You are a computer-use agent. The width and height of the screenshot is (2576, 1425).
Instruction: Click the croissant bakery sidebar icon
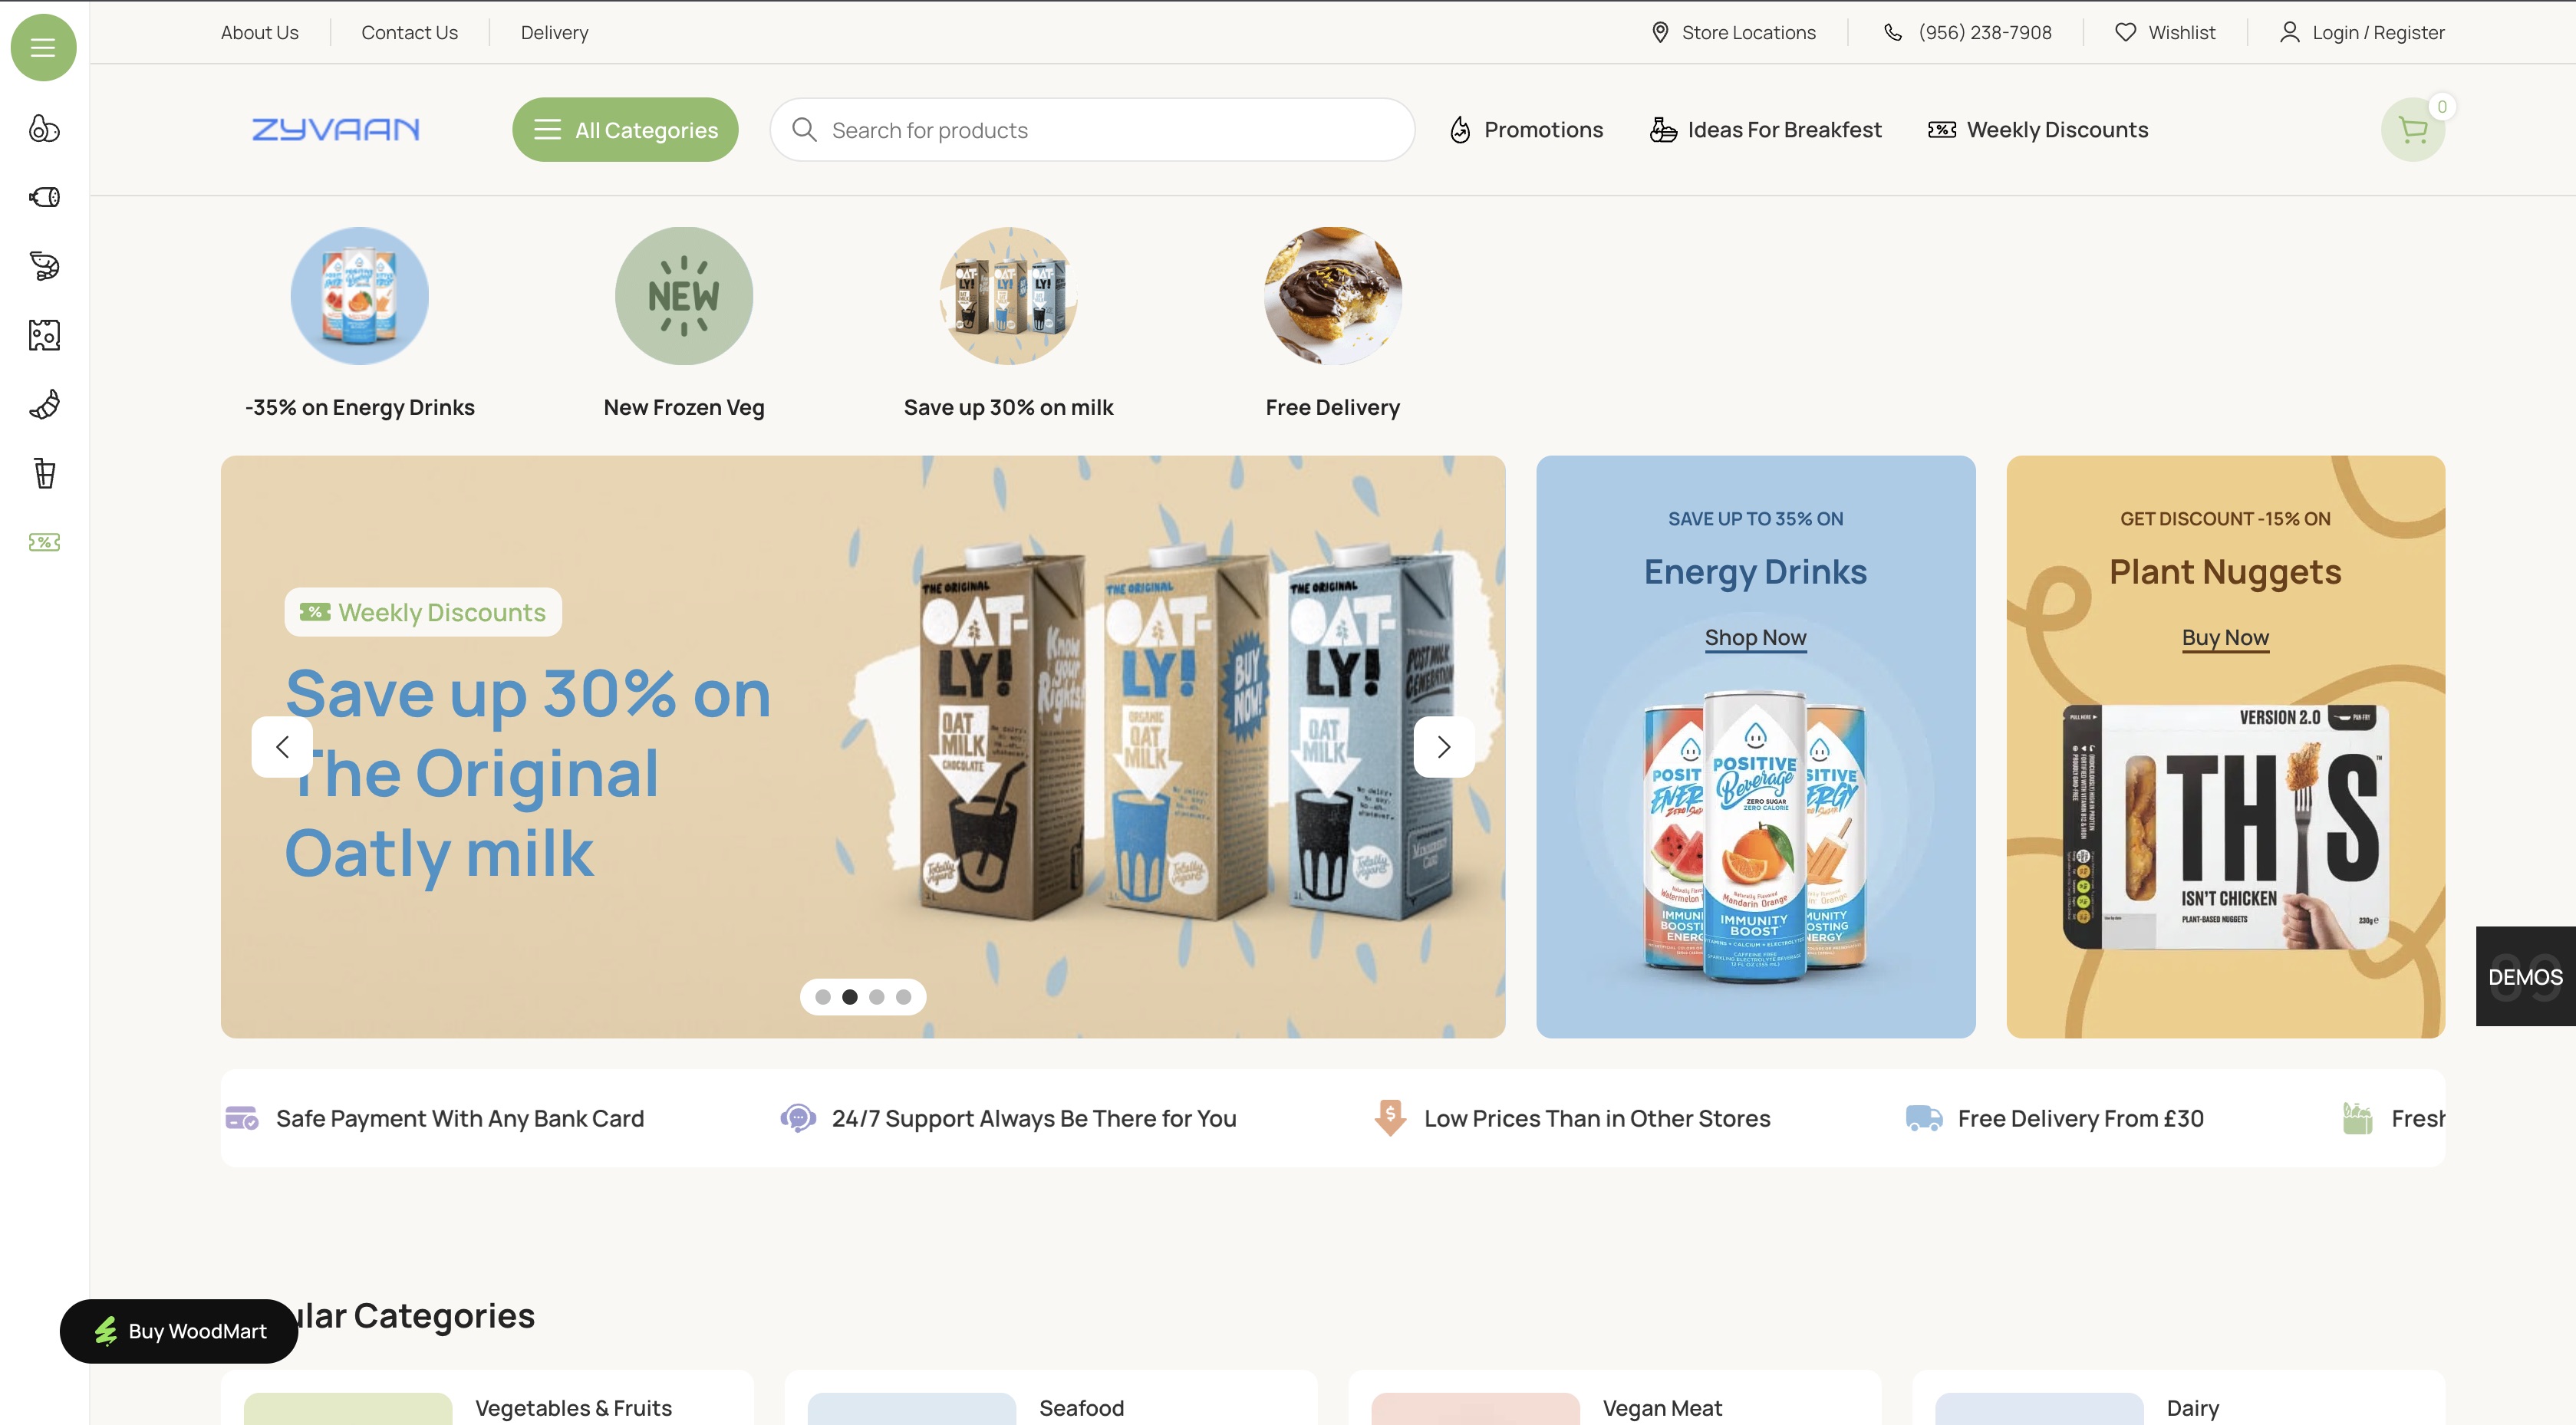click(x=44, y=404)
